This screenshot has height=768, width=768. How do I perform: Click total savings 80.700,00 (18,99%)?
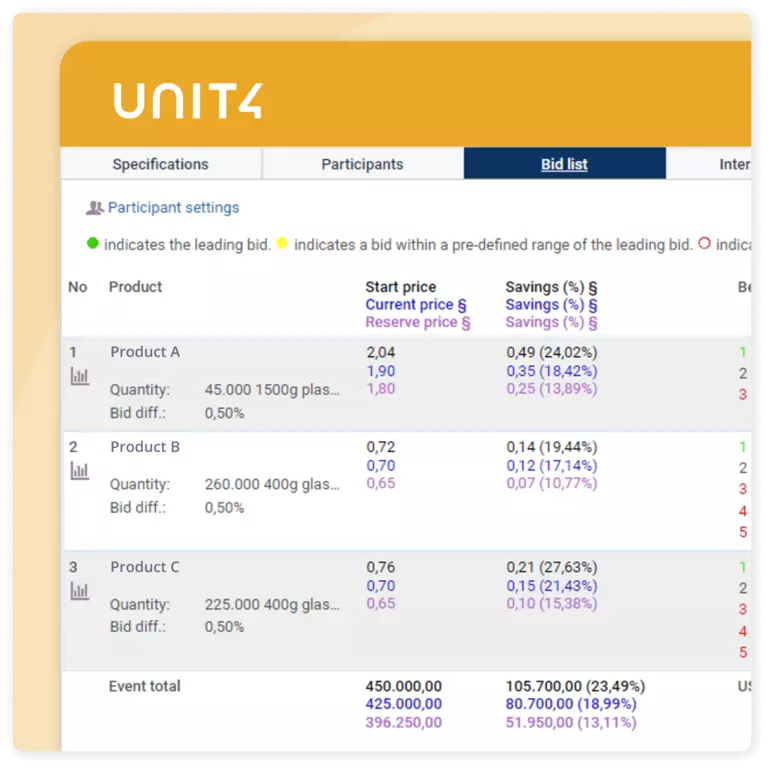(571, 704)
